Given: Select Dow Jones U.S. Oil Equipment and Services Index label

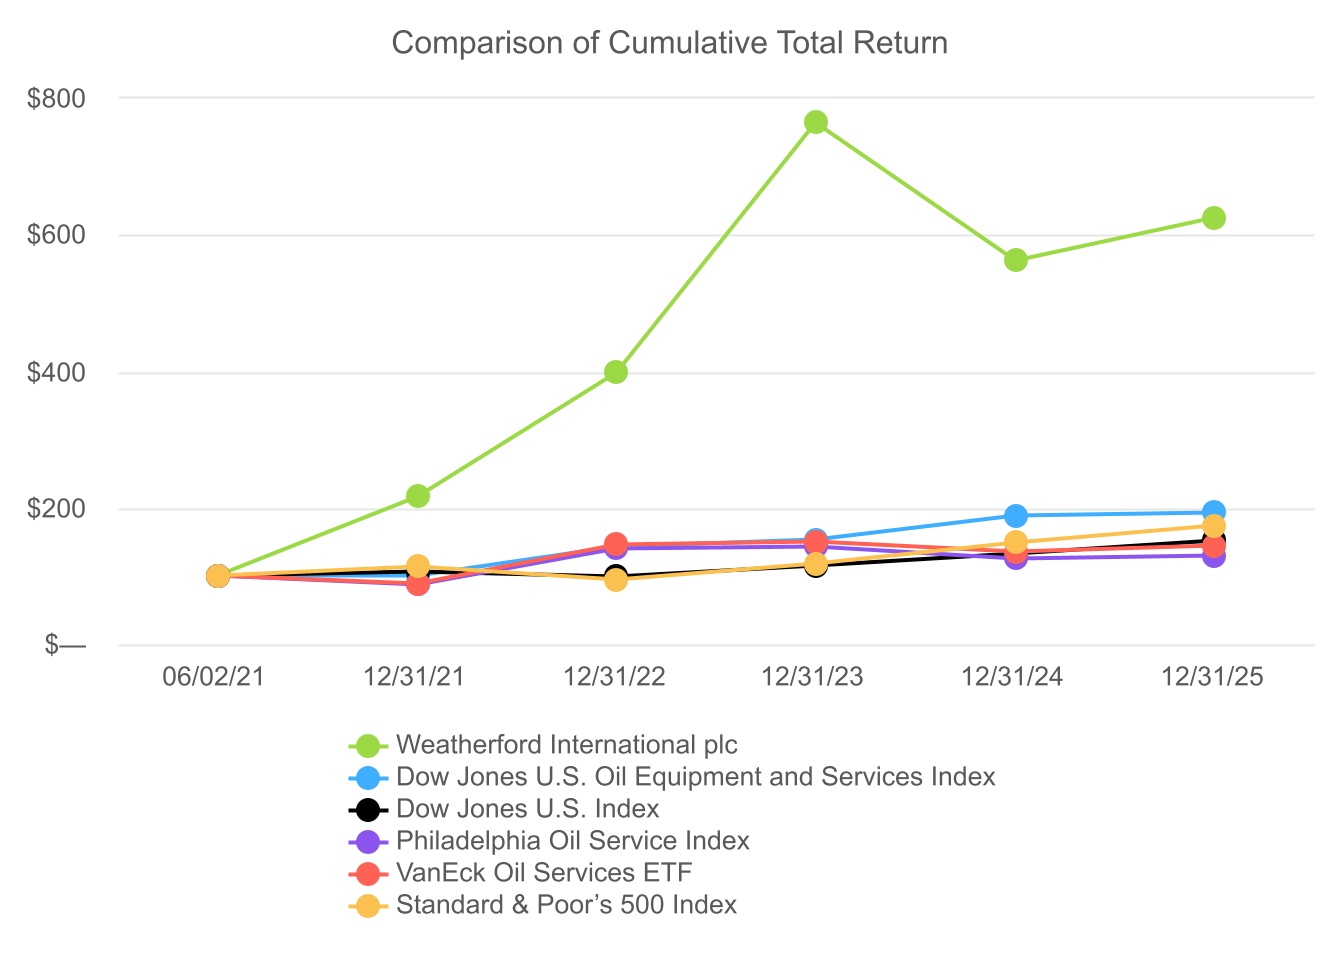Looking at the screenshot, I should [695, 777].
